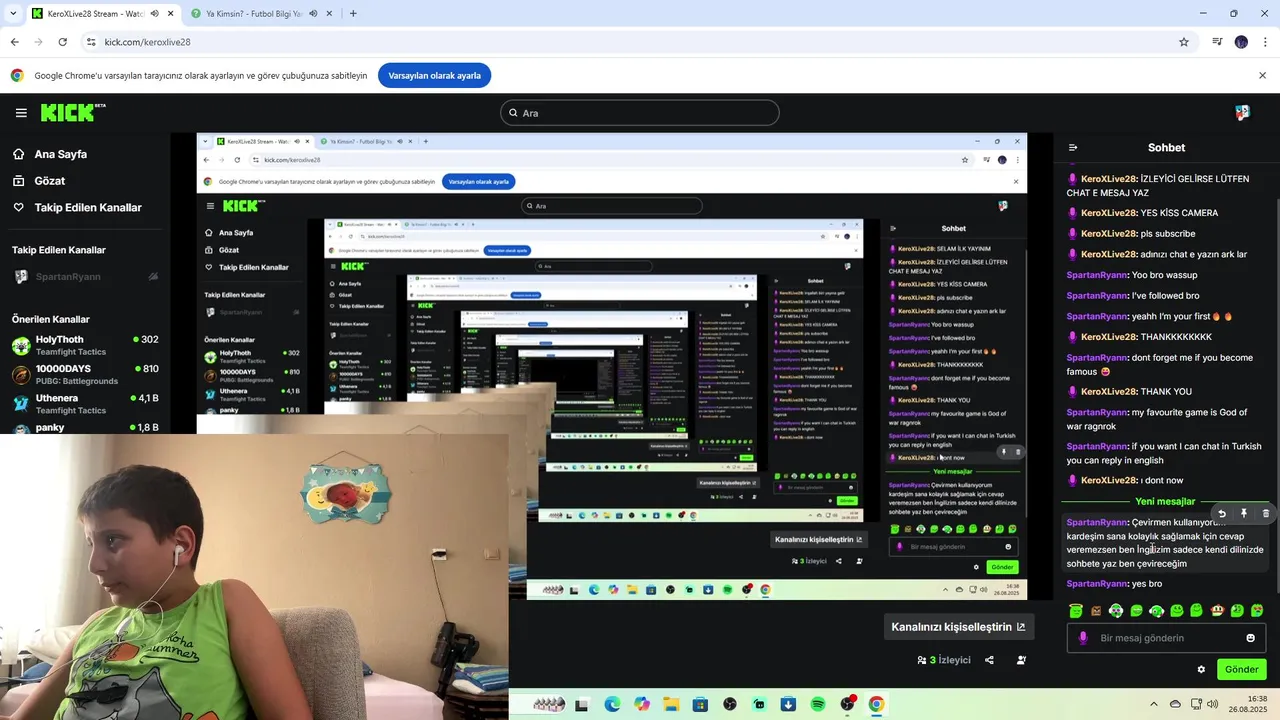Click the 3 İzleyici viewer count
Screen dimensions: 1280x720
click(944, 660)
